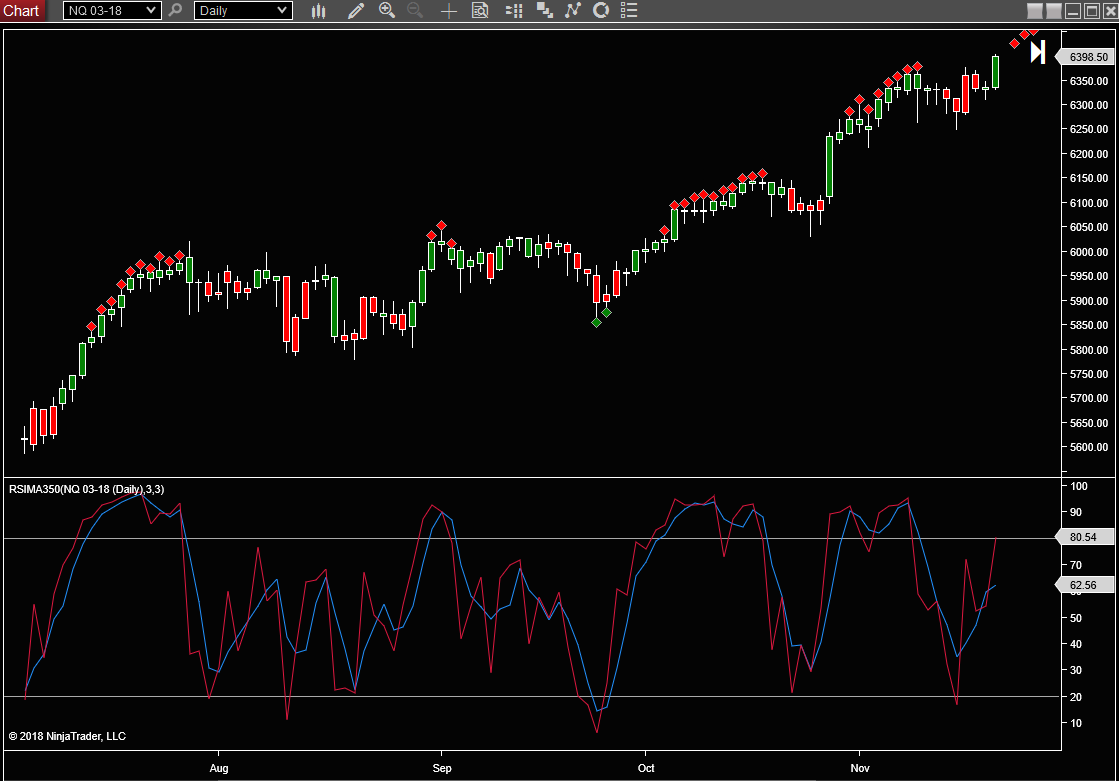Enable the crosshair cursor
The image size is (1119, 781).
tap(448, 11)
